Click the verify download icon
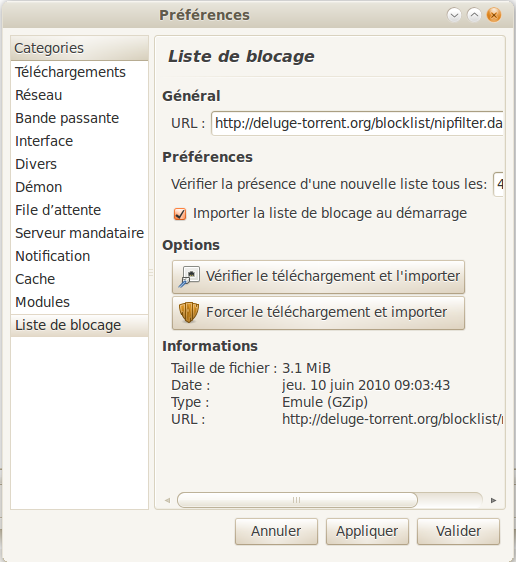This screenshot has height=562, width=516. pos(189,277)
